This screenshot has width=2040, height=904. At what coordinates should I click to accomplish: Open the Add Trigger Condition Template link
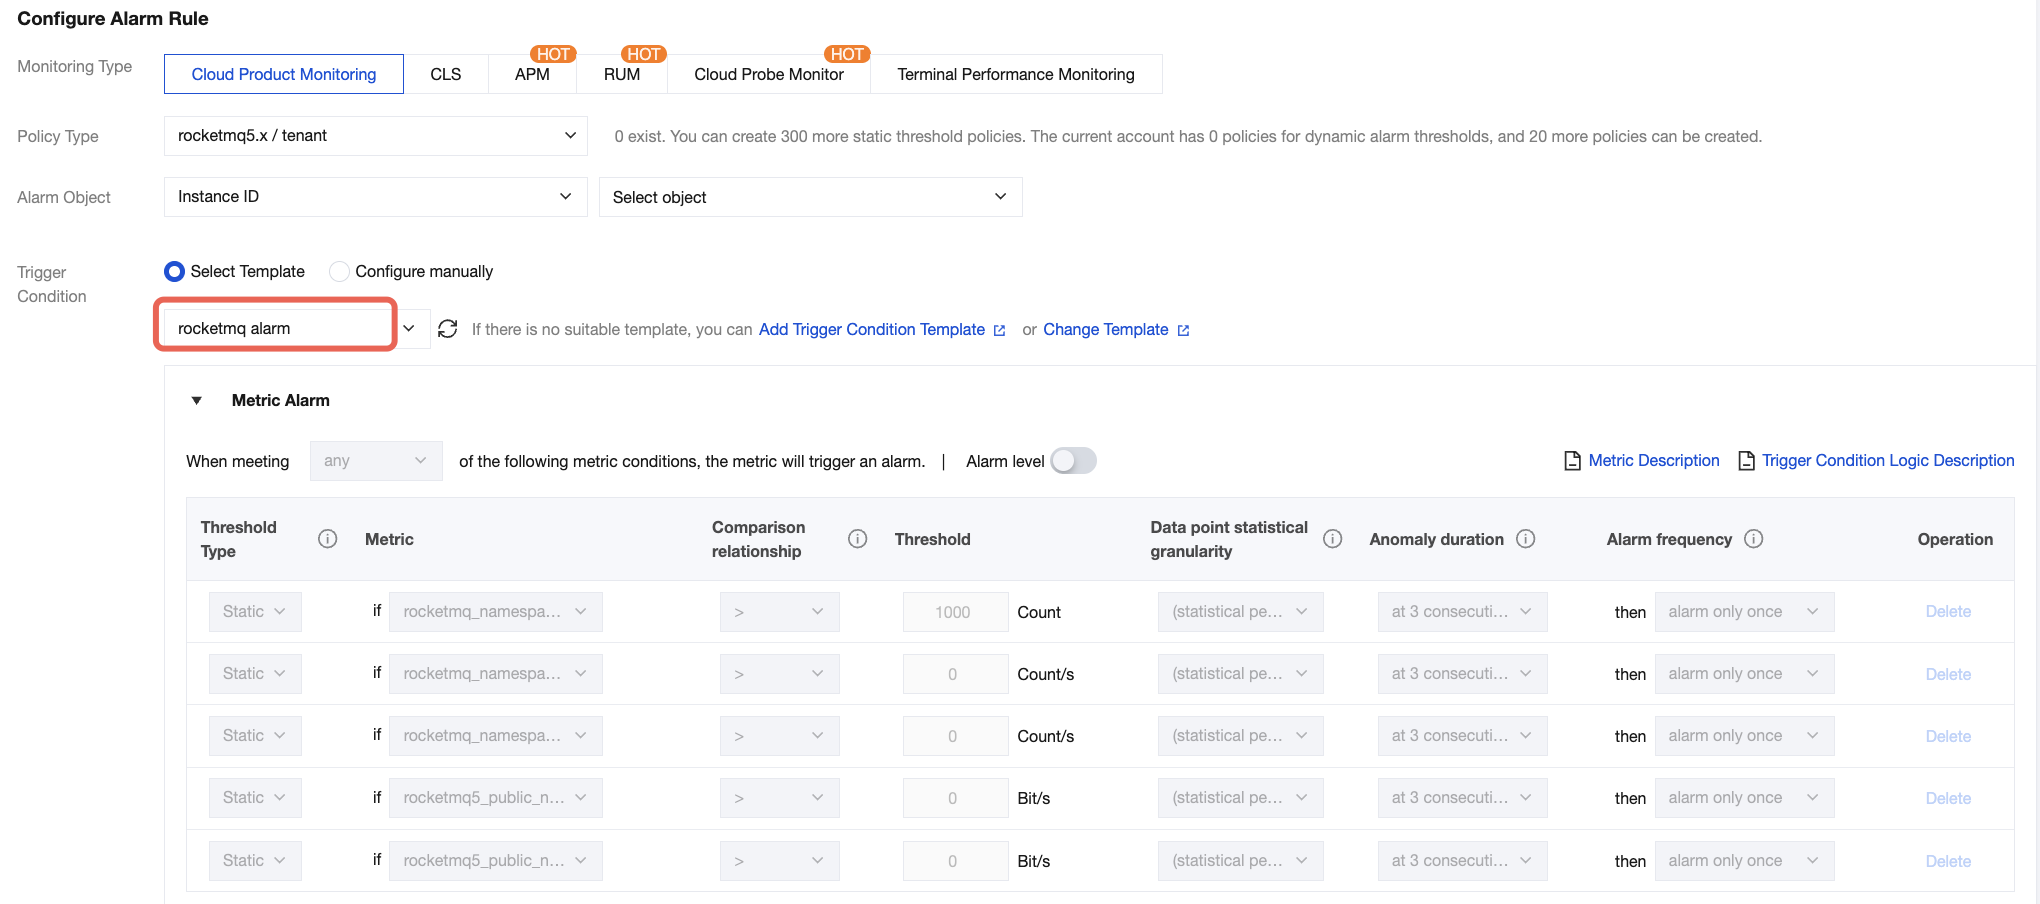871,330
